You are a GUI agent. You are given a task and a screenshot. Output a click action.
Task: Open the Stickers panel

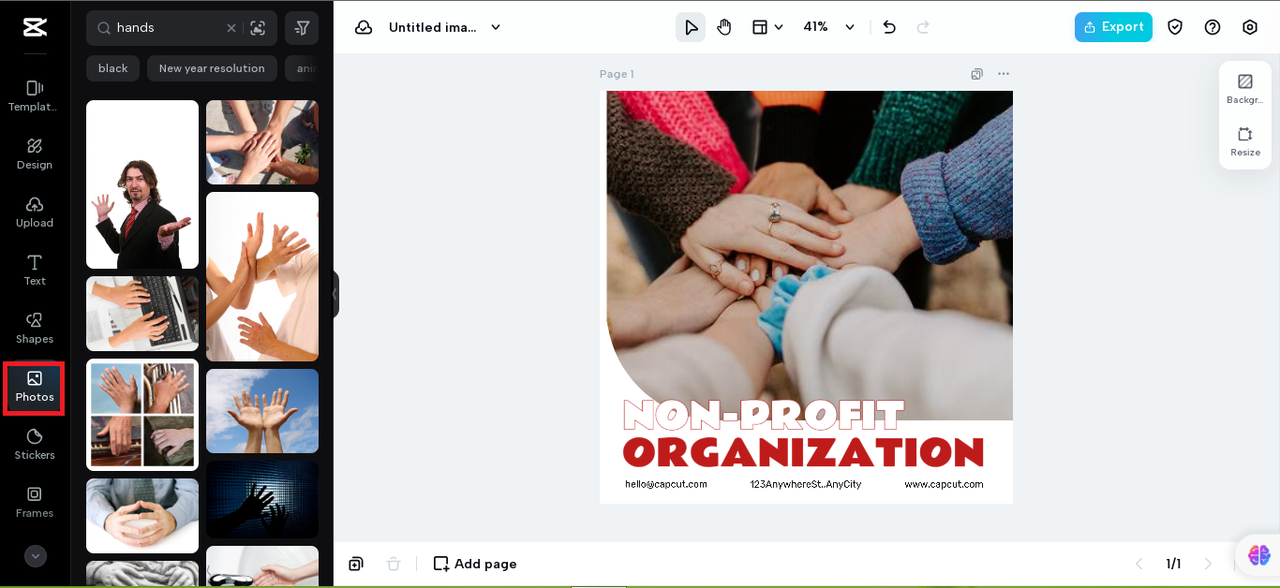(x=35, y=444)
